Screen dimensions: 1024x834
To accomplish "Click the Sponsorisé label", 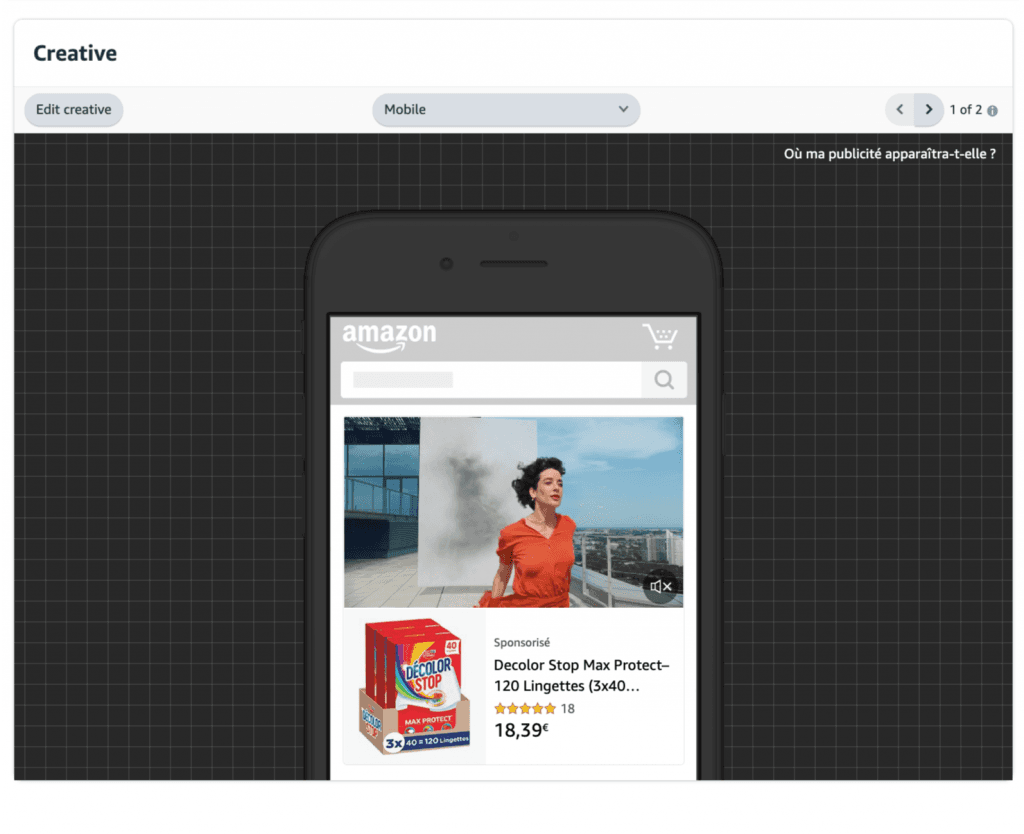I will click(522, 643).
